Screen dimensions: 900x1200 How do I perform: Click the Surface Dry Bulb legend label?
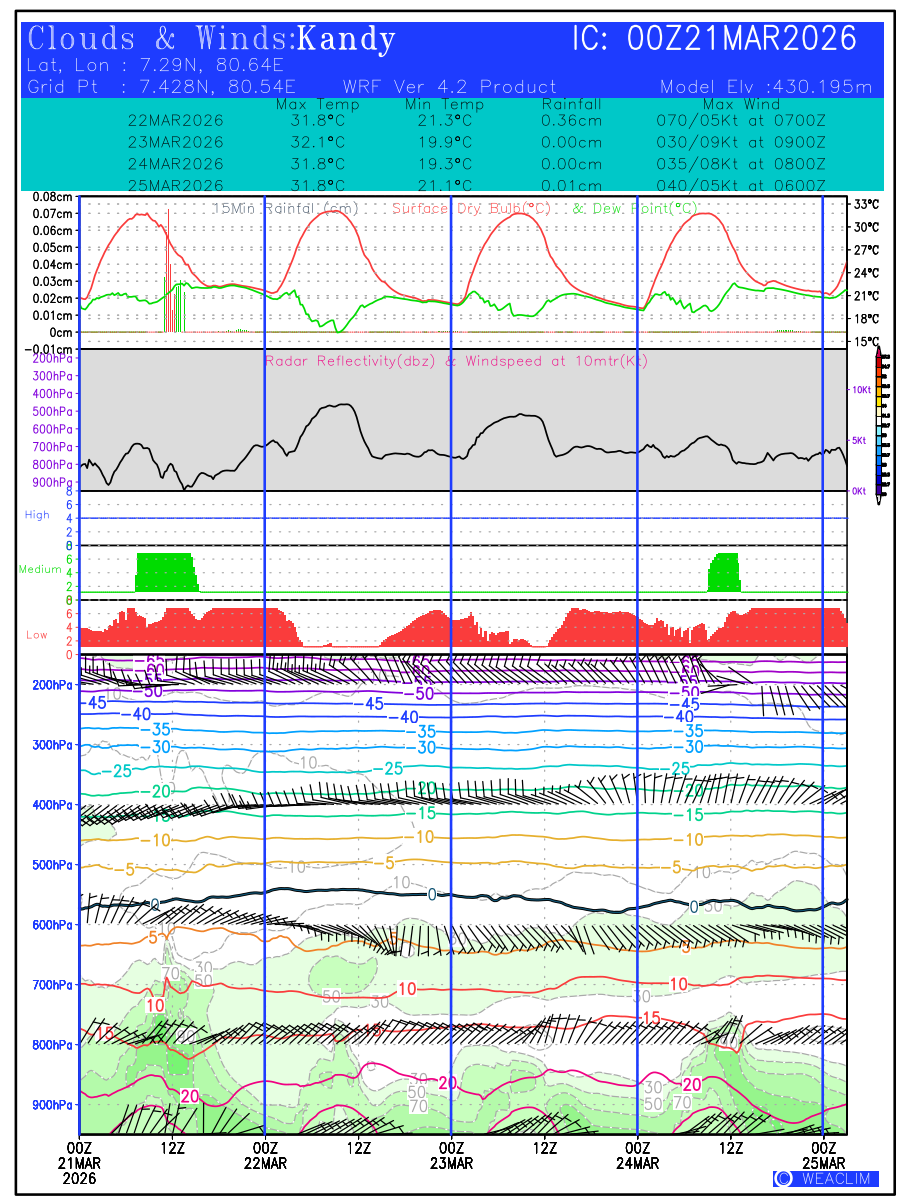click(471, 208)
